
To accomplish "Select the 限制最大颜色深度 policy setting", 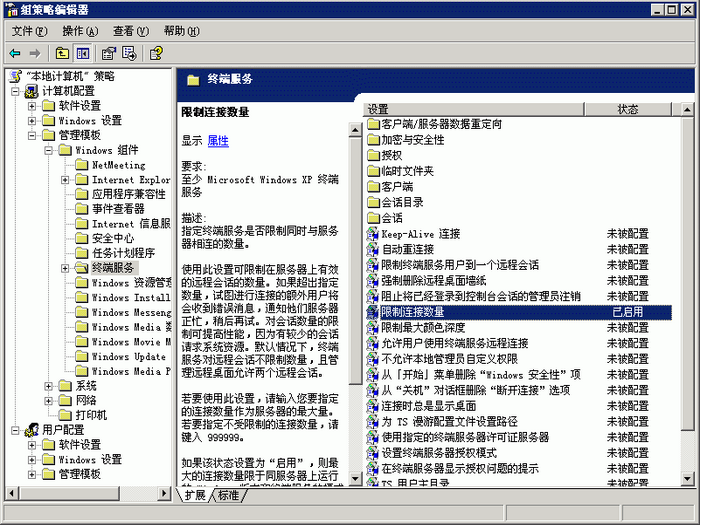I will tap(423, 328).
